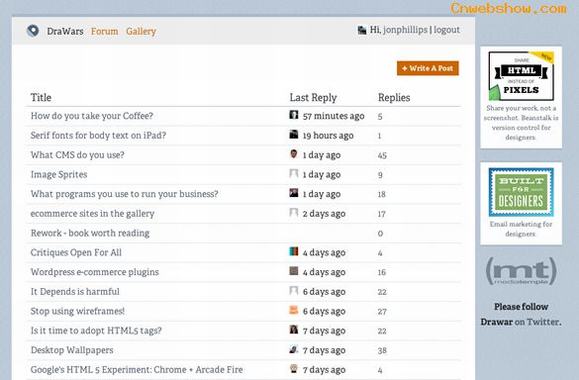Click the reply count '27'
579x380 pixels.
(x=382, y=312)
